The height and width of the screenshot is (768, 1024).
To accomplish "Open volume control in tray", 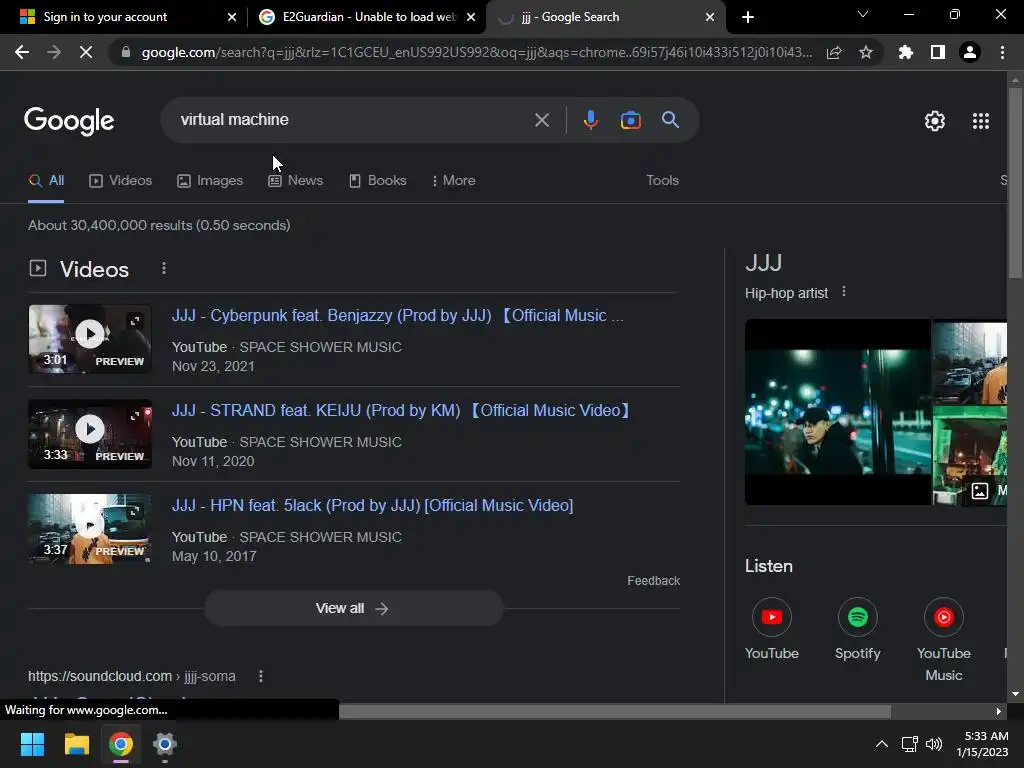I will coord(934,744).
